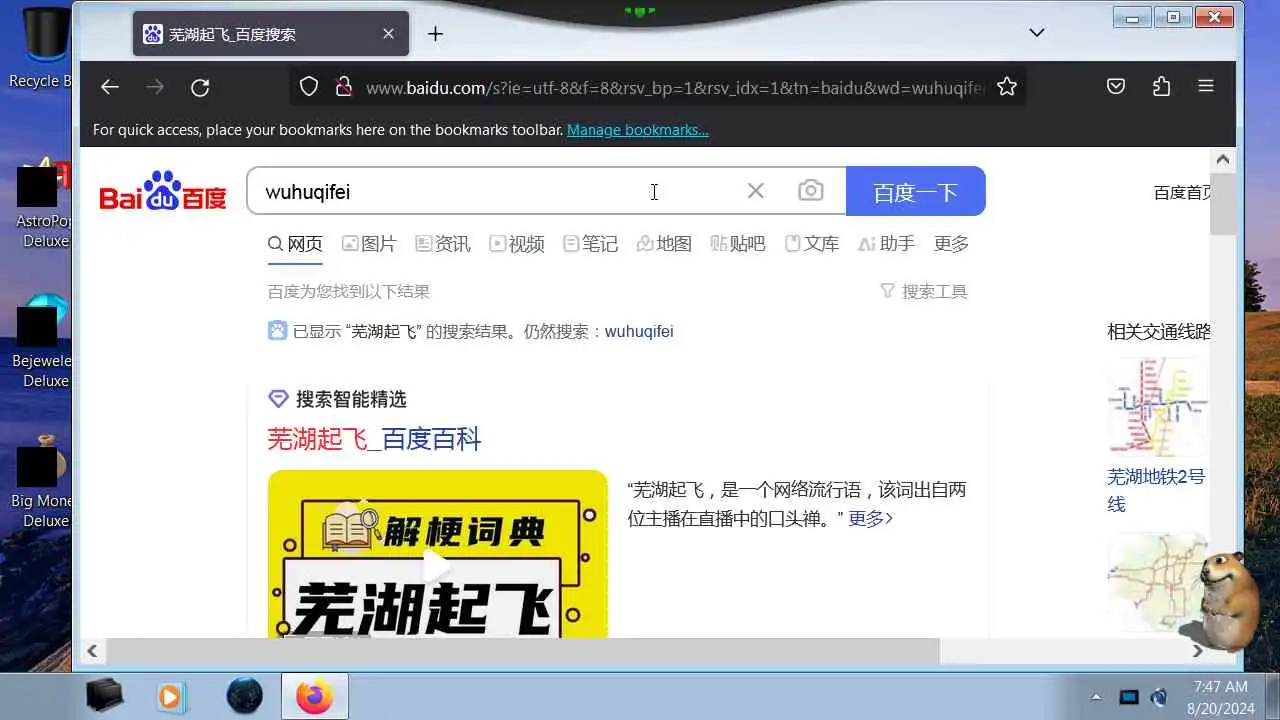Switch to 地图 map results
1280x720 pixels.
(x=665, y=244)
